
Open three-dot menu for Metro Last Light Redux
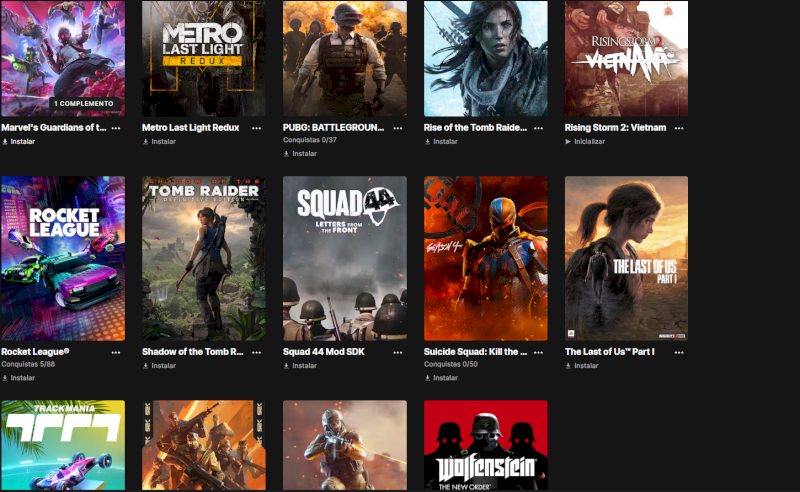click(x=257, y=128)
